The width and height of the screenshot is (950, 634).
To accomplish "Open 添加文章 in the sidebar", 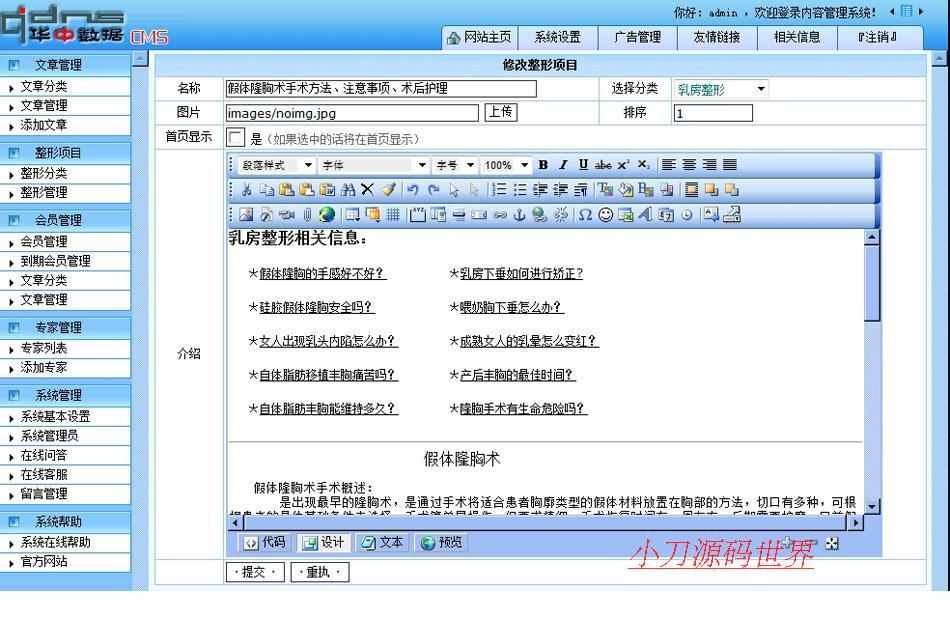I will point(44,125).
